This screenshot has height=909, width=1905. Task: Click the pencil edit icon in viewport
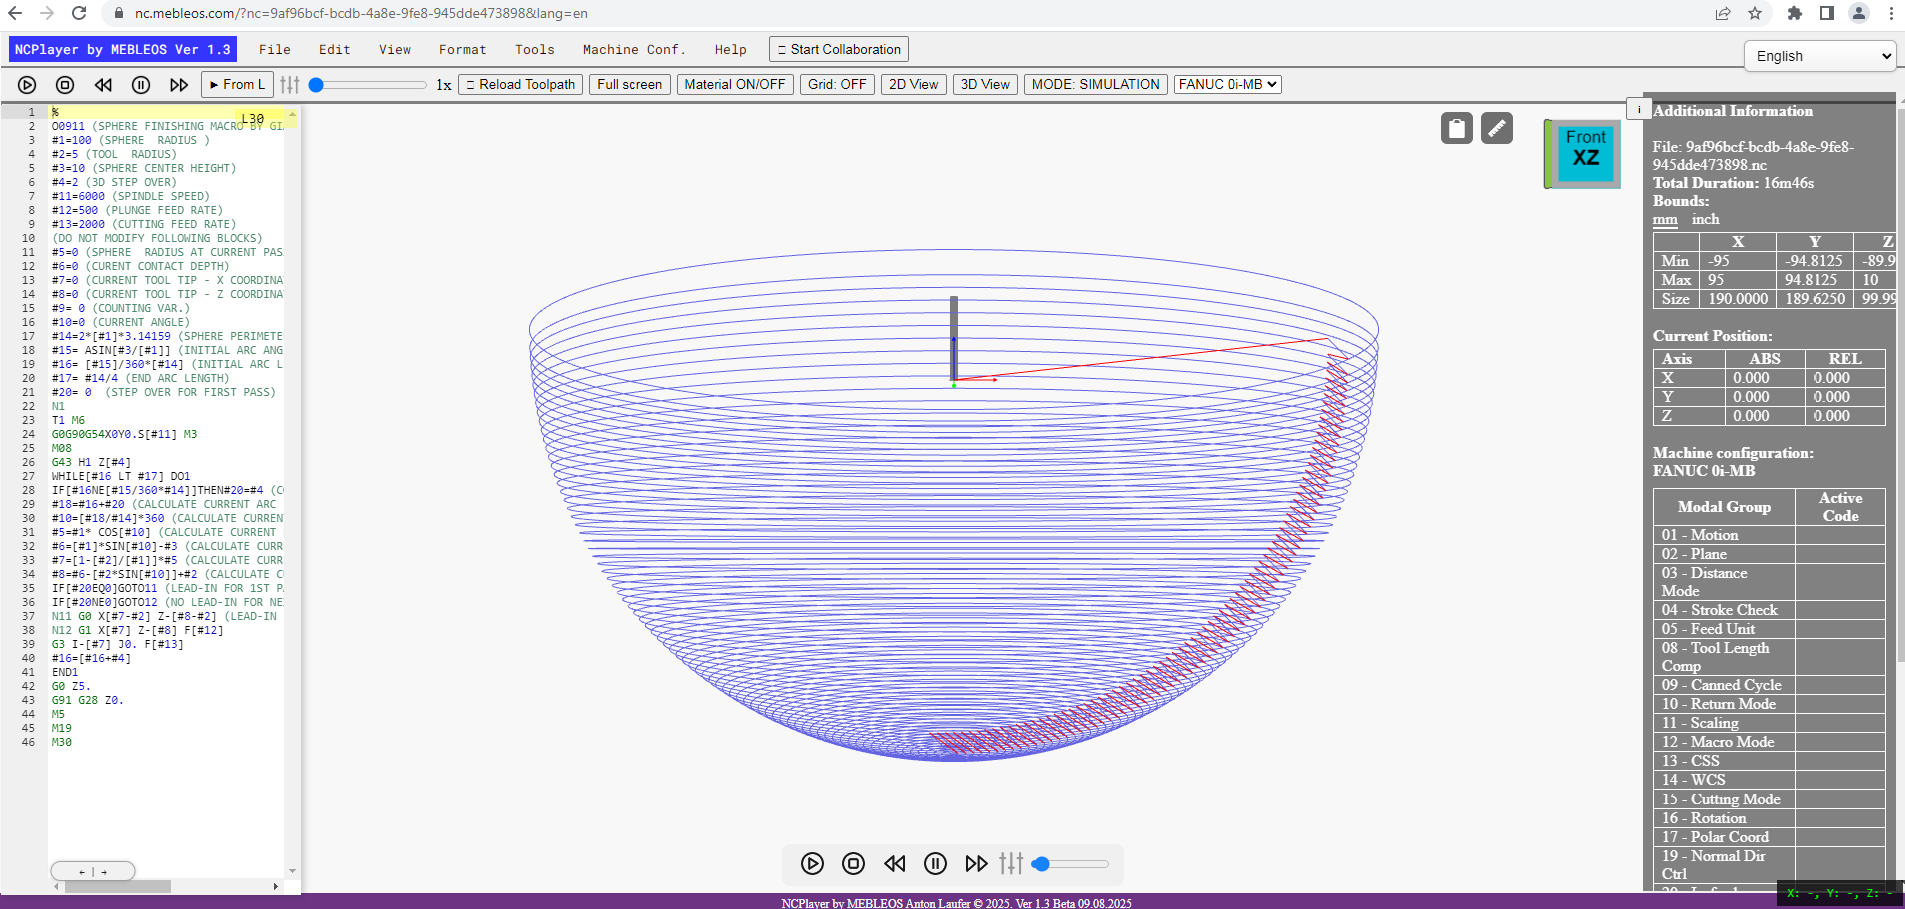1497,128
